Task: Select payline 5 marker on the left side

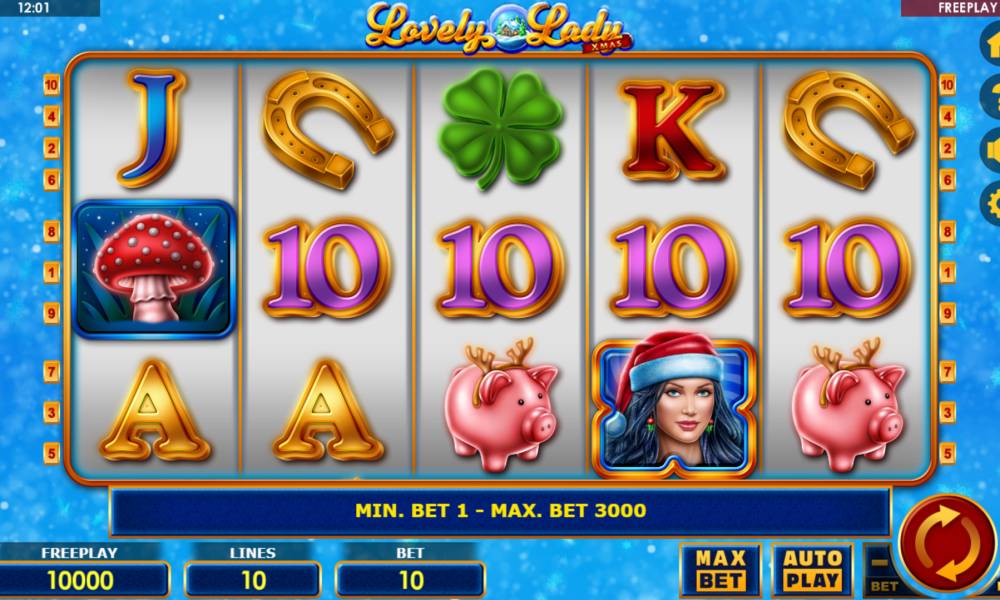Action: click(52, 453)
